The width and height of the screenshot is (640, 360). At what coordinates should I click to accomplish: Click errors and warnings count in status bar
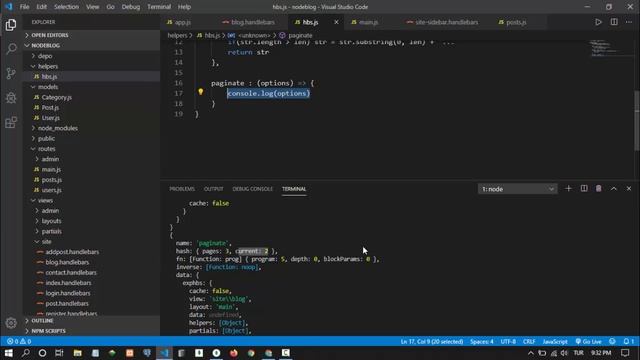point(19,341)
